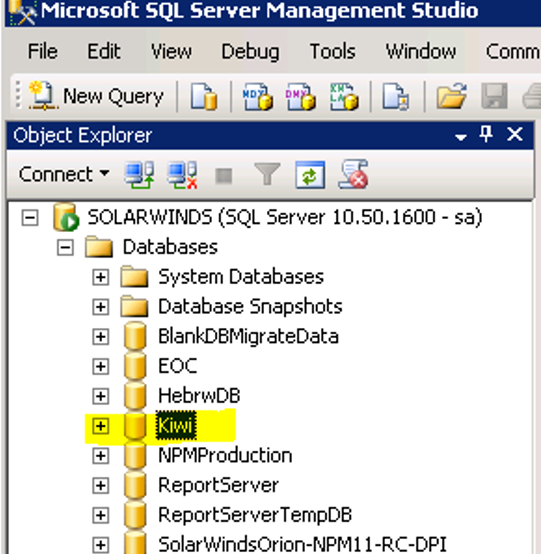Image resolution: width=543 pixels, height=554 pixels.
Task: Click the Filter funnel icon
Action: 267,174
